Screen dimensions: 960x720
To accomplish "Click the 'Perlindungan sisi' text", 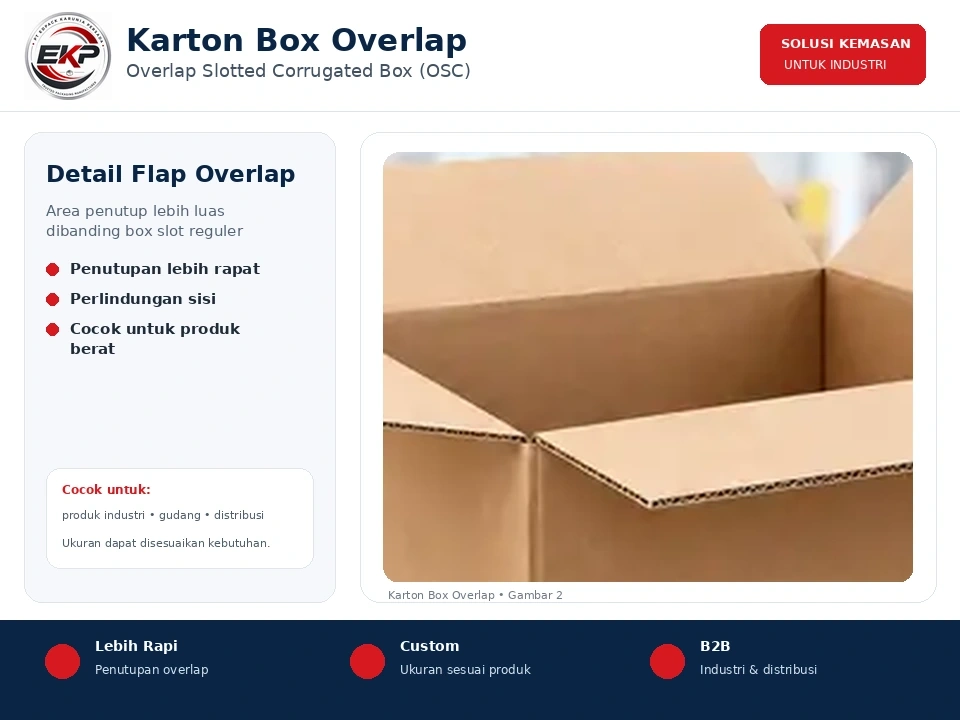I will pos(143,299).
